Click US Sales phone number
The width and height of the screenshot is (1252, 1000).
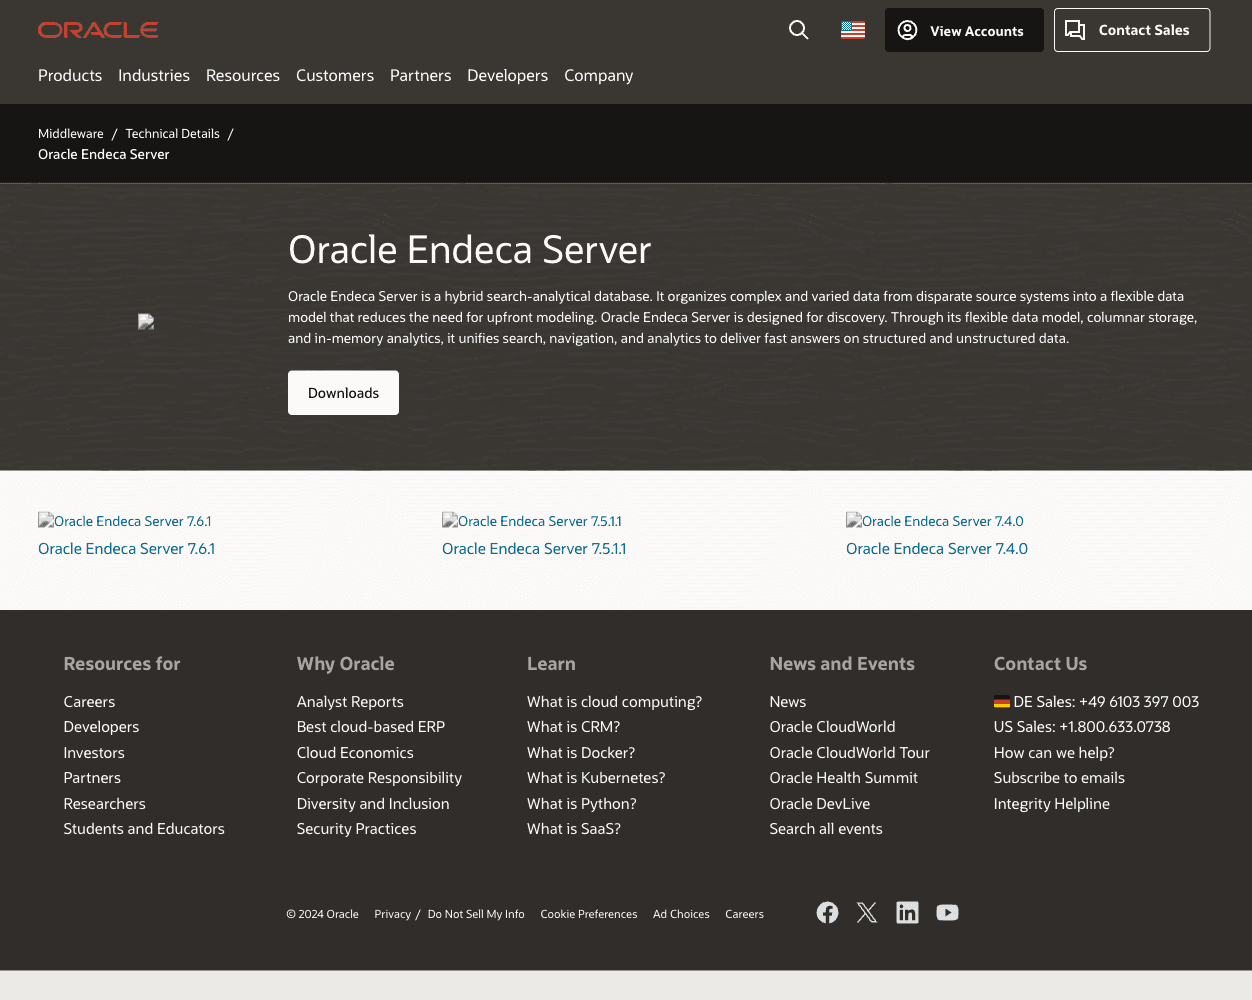click(x=1082, y=726)
